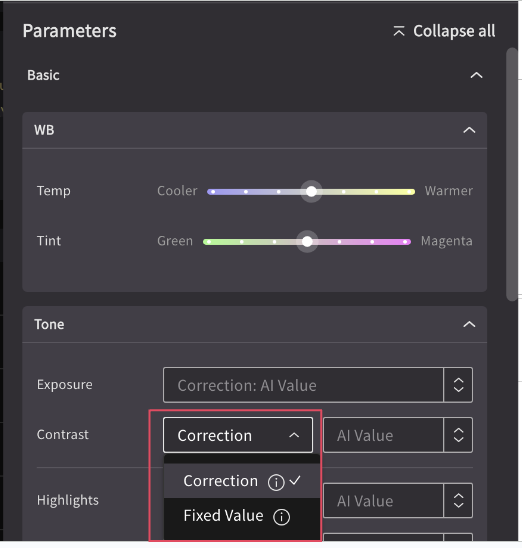The image size is (522, 548).
Task: Collapse the WB section chevron
Action: 469,130
